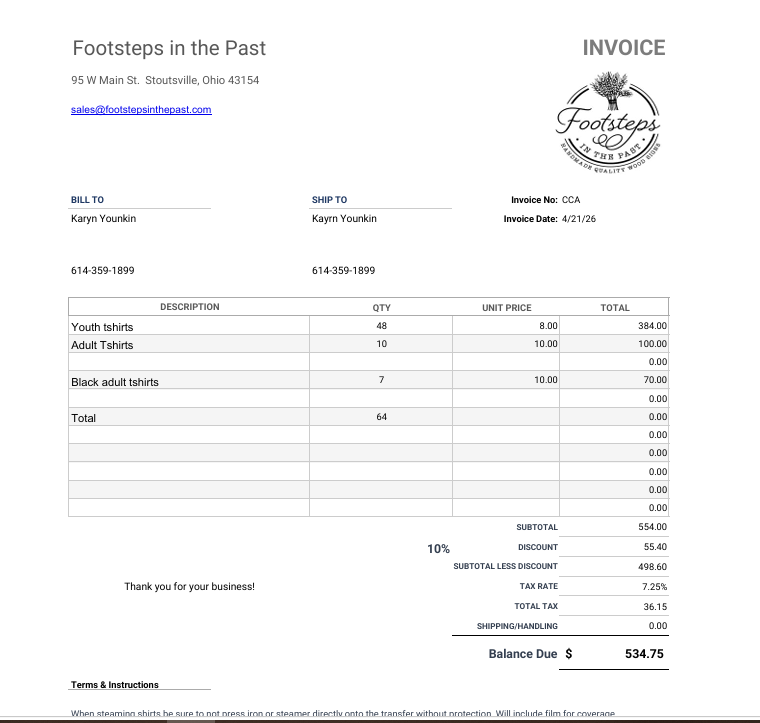Click the DISCOUNT label
This screenshot has width=760, height=723.
[538, 547]
